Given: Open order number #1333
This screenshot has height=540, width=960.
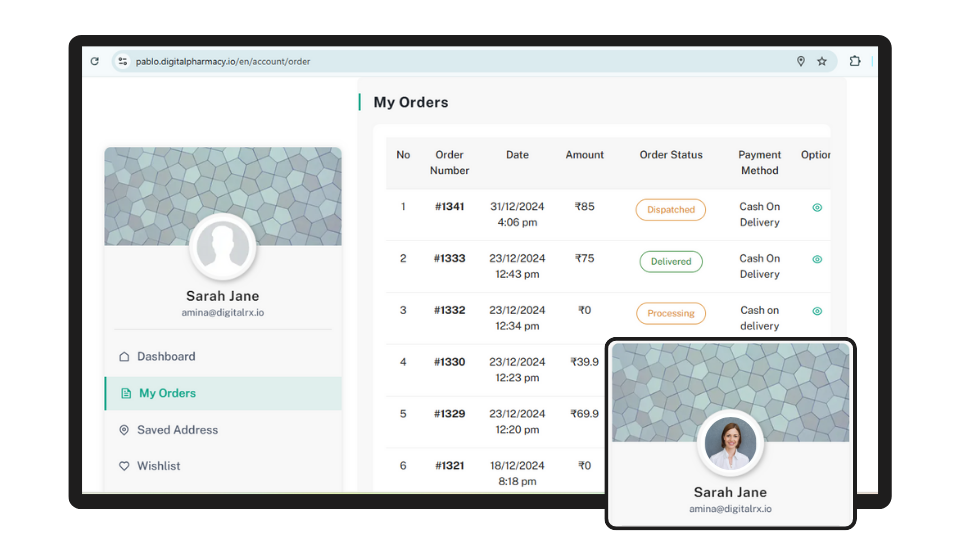Looking at the screenshot, I should pyautogui.click(x=449, y=258).
